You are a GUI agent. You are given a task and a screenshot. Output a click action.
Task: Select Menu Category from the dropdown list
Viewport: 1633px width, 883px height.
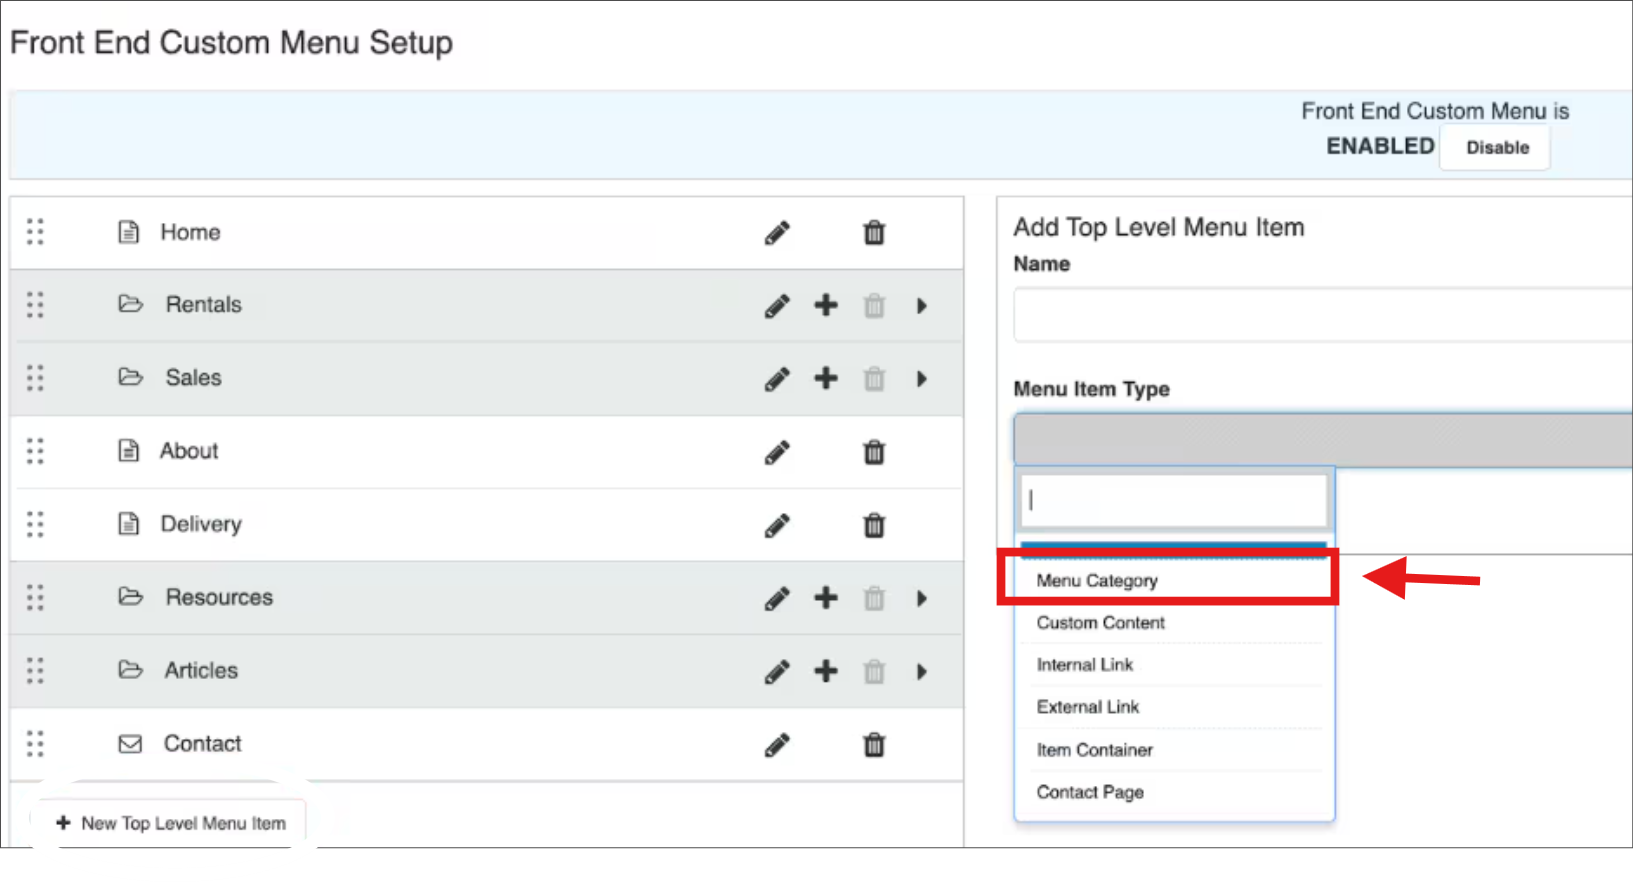[1097, 581]
